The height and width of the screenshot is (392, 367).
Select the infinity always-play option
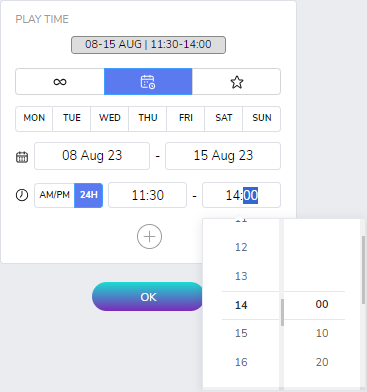[x=60, y=82]
